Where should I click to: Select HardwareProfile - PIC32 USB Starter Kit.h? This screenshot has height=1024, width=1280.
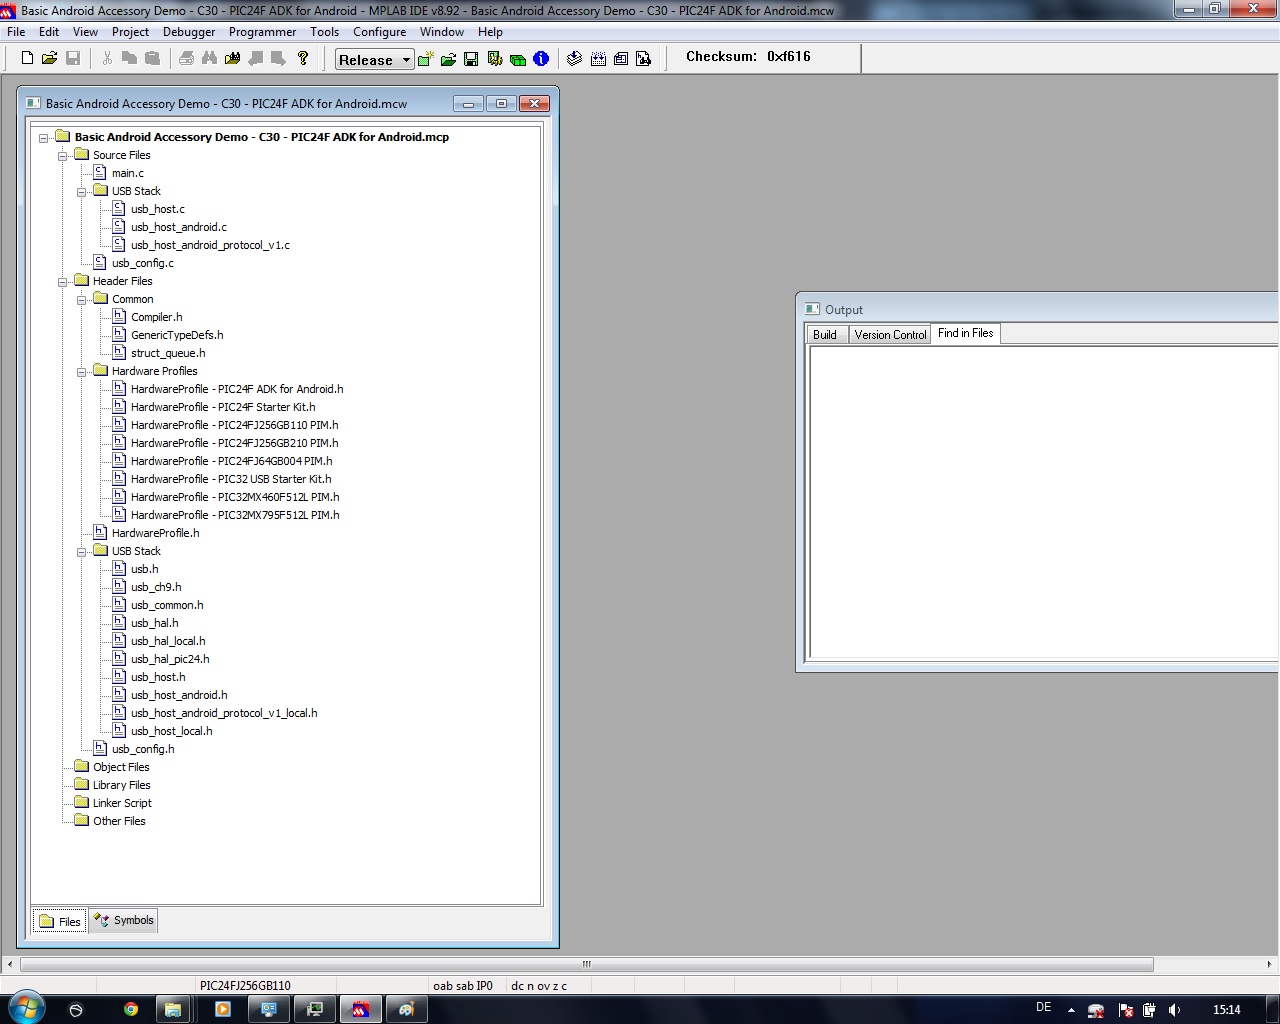click(231, 479)
